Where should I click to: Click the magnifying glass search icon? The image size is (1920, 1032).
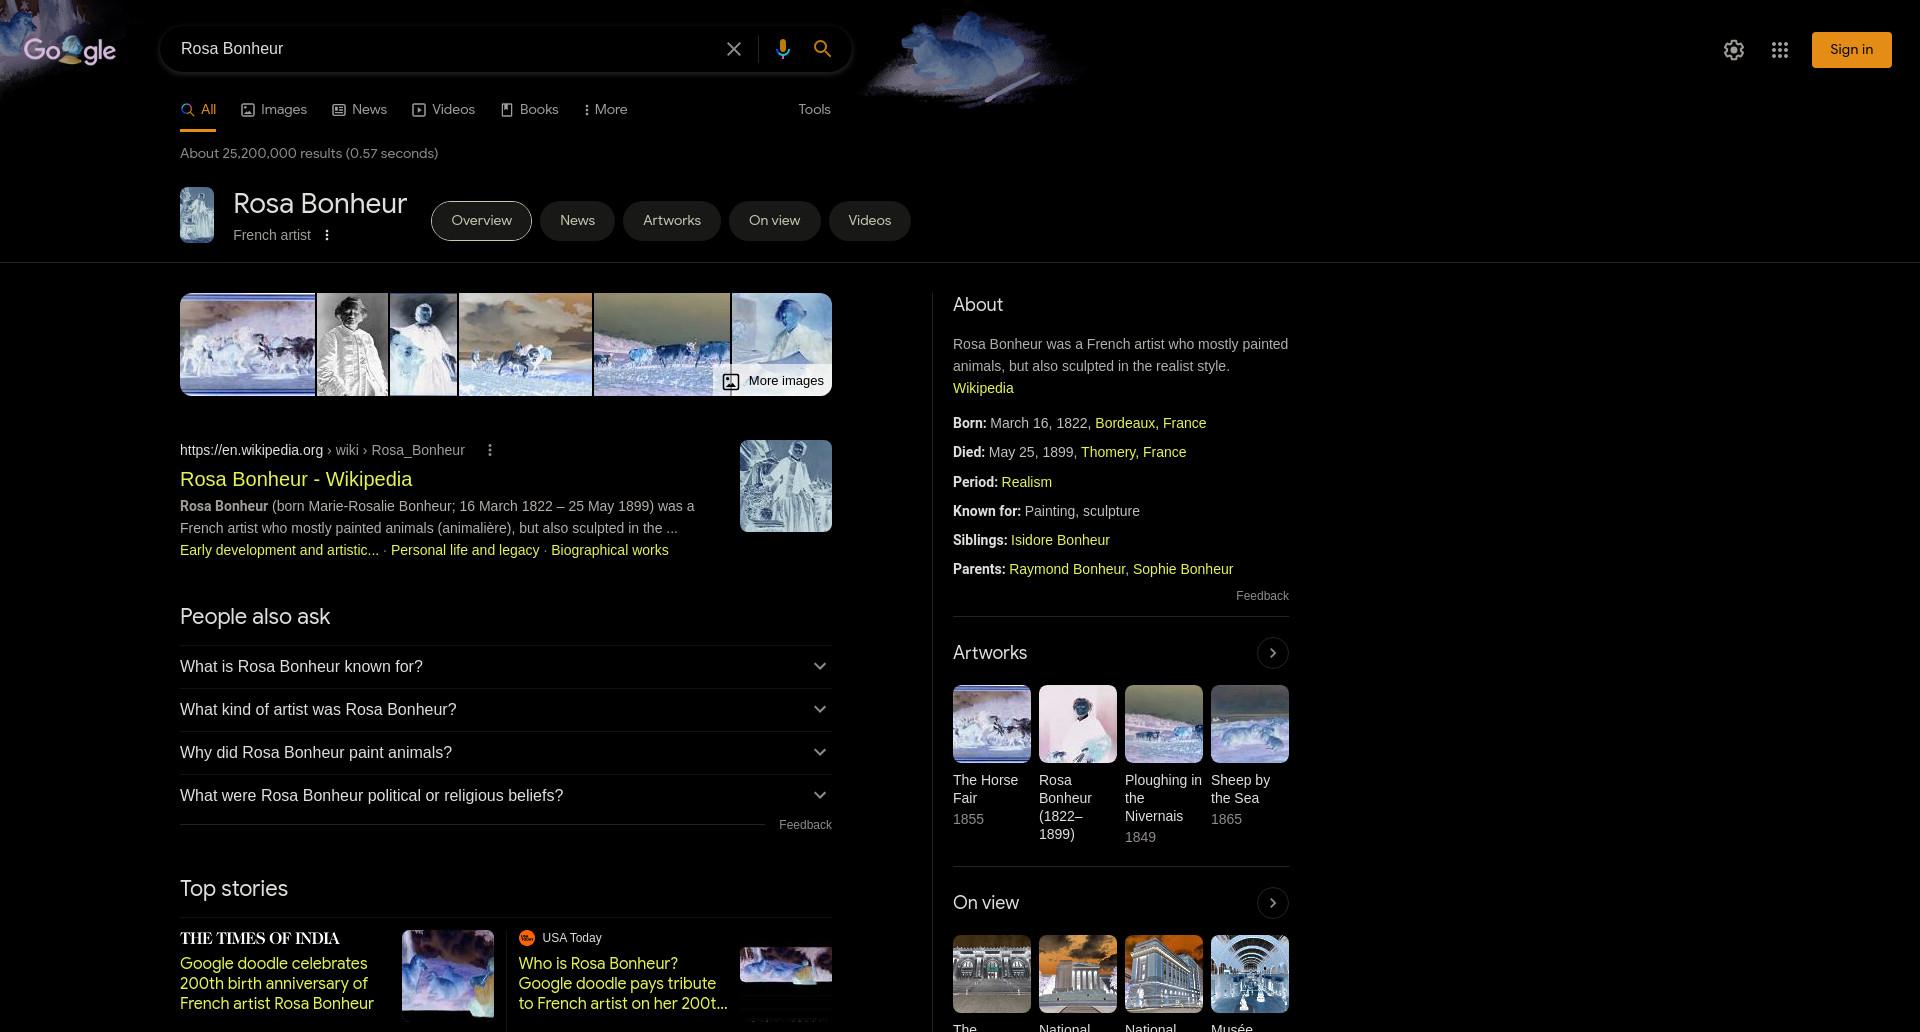[822, 49]
